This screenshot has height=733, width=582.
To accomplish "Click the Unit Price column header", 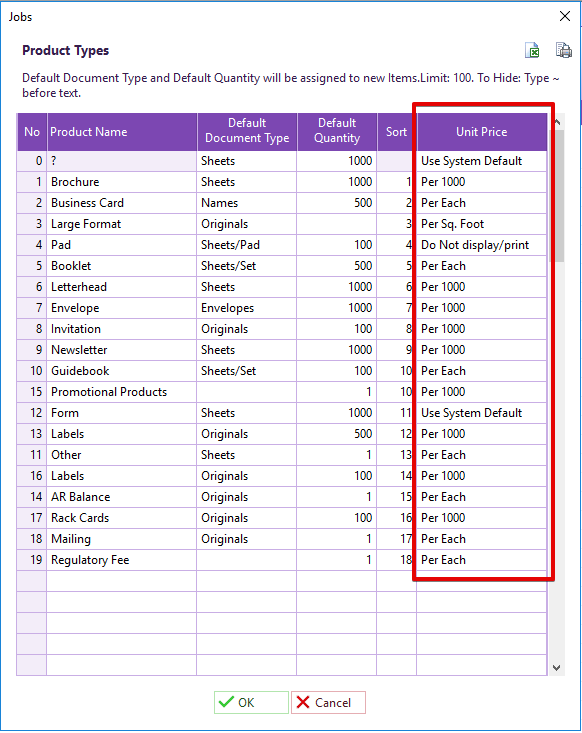I will coord(481,132).
